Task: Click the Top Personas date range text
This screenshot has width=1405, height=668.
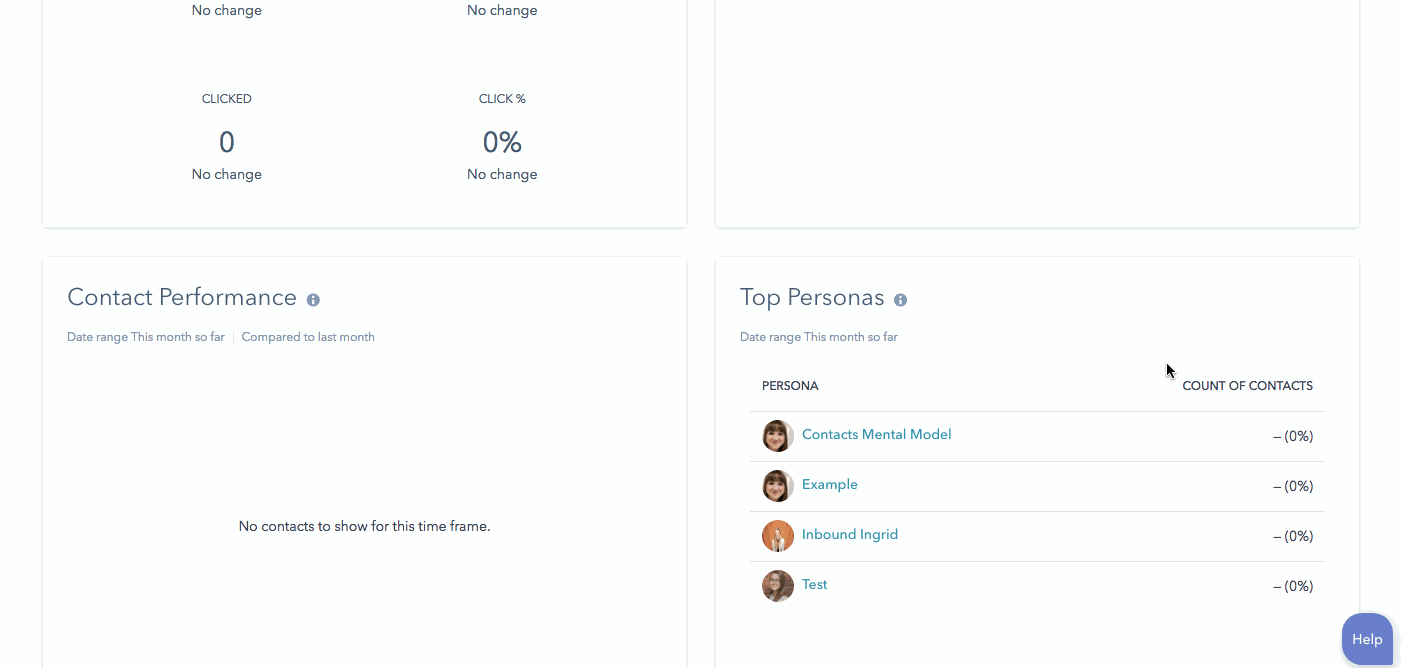Action: 819,337
